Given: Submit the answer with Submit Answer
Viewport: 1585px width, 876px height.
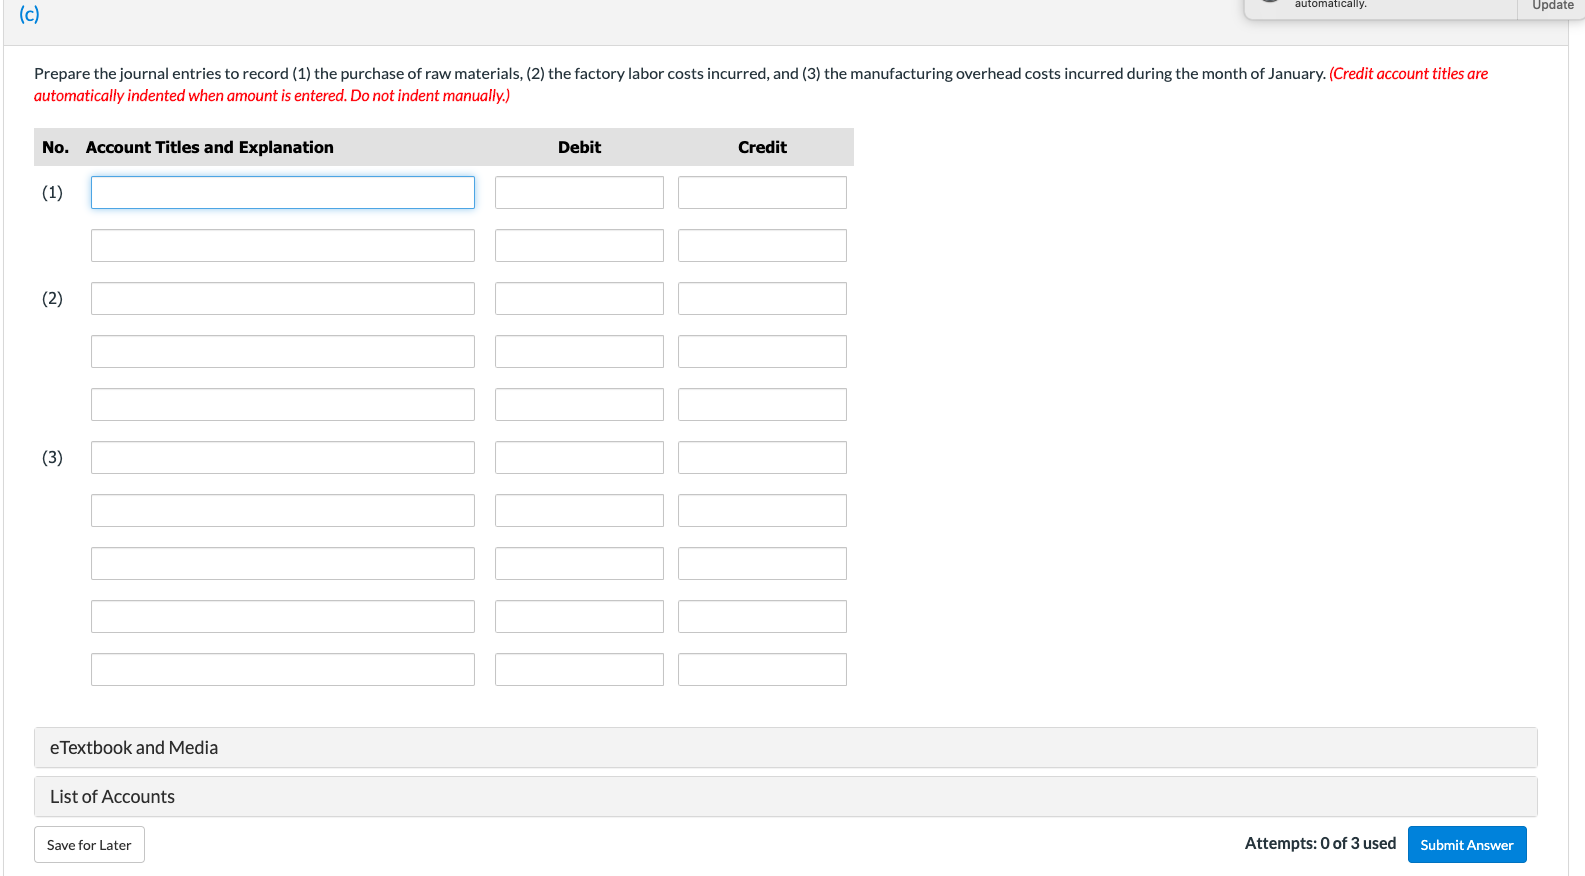Looking at the screenshot, I should (x=1467, y=845).
